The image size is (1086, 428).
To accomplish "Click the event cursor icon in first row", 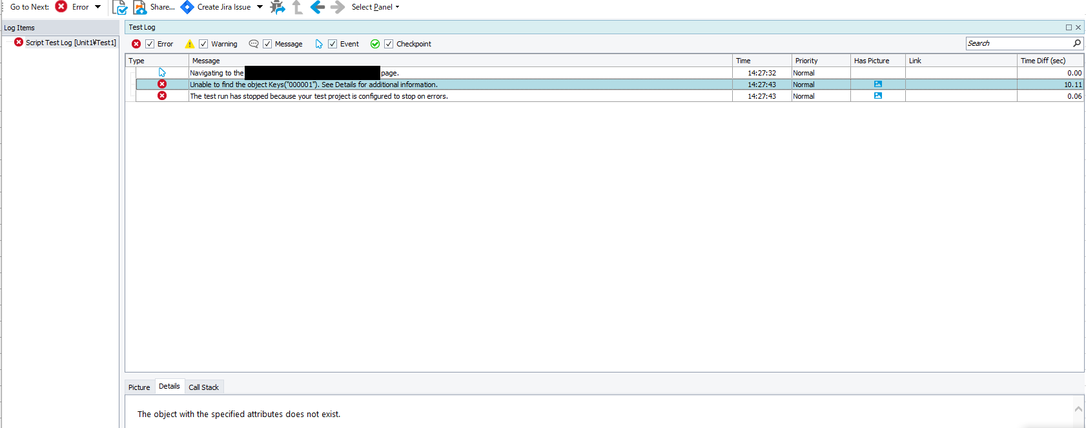I will pos(162,72).
